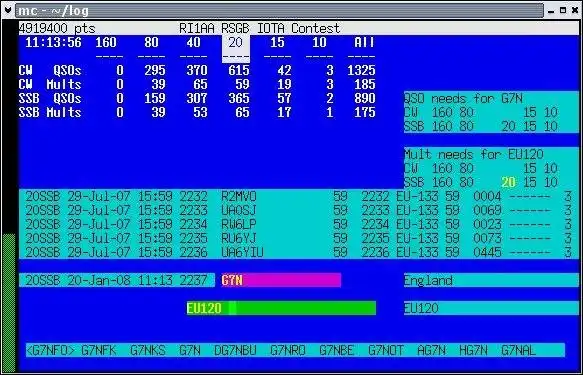
Task: Click the green scrollbar strip at left edge
Action: 9,302
